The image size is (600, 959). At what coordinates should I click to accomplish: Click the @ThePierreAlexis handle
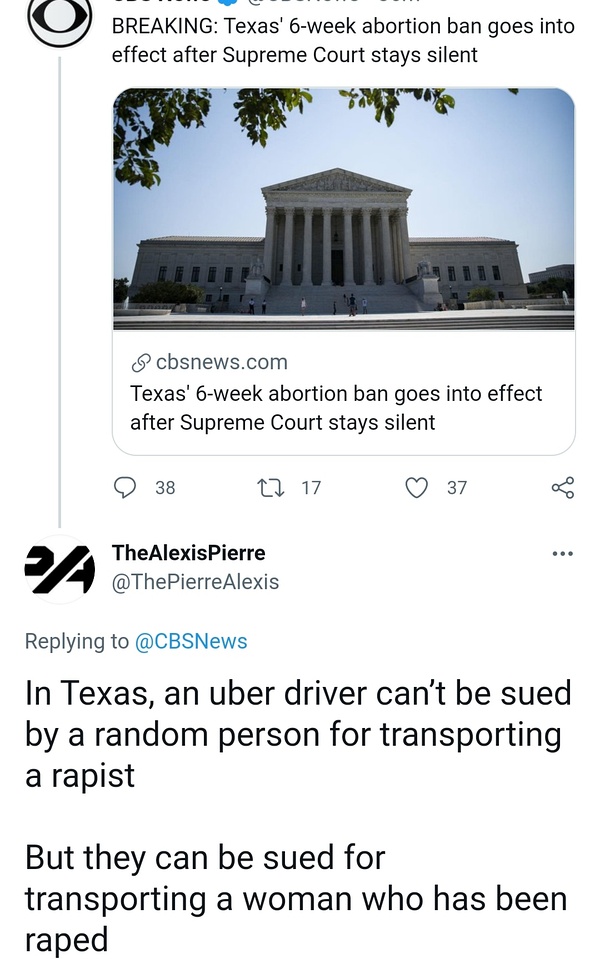click(196, 581)
